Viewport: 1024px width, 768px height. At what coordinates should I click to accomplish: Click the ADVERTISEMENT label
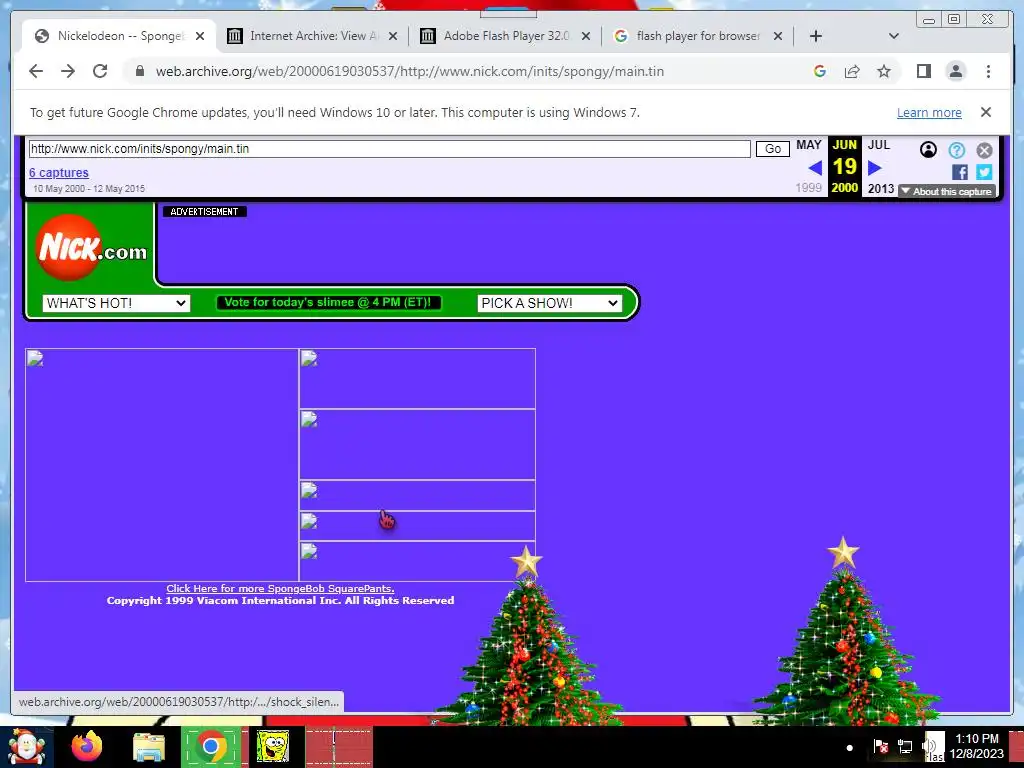point(204,212)
